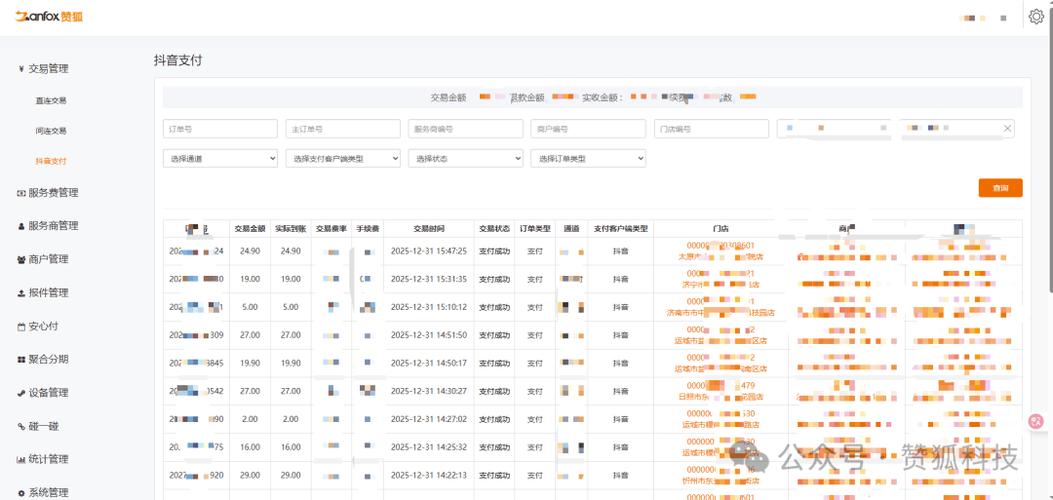Click 实际到账 29.00 in the 14:22:13 row
Screen dimensions: 1053x500
(x=291, y=475)
